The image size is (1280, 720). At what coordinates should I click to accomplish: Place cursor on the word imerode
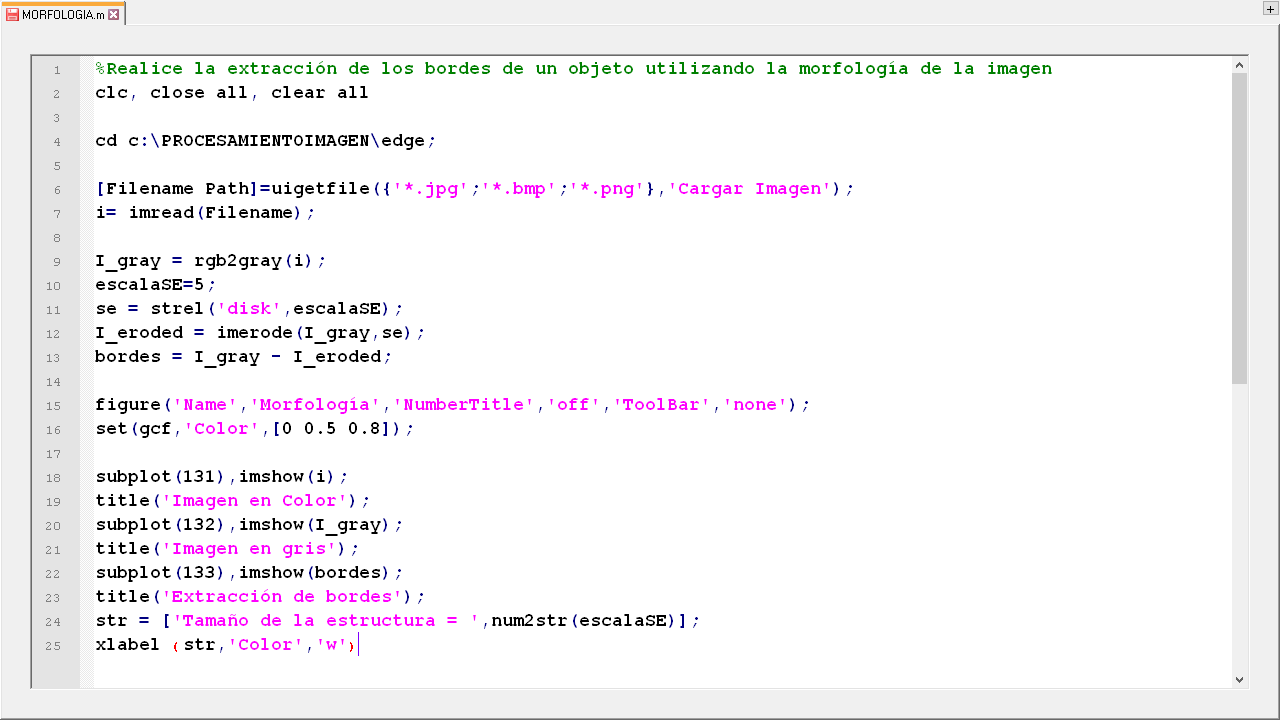point(255,333)
